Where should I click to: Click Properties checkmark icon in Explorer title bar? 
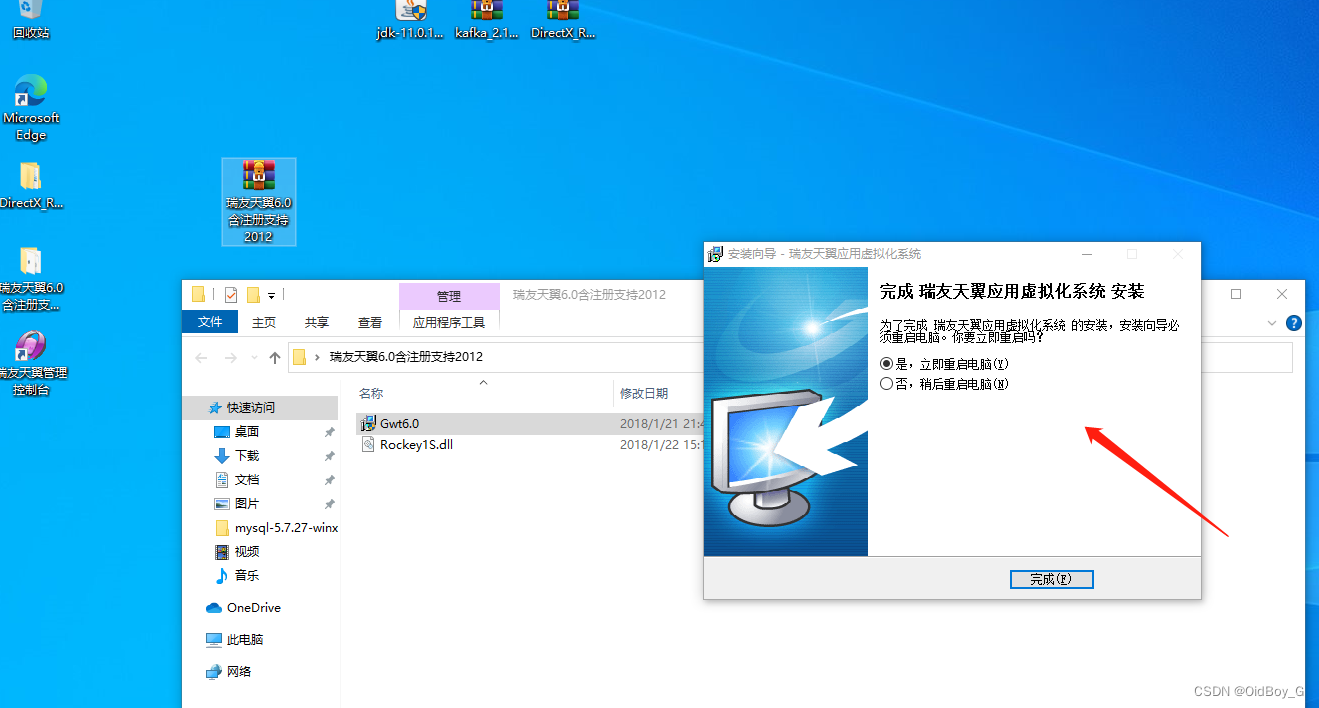(231, 294)
